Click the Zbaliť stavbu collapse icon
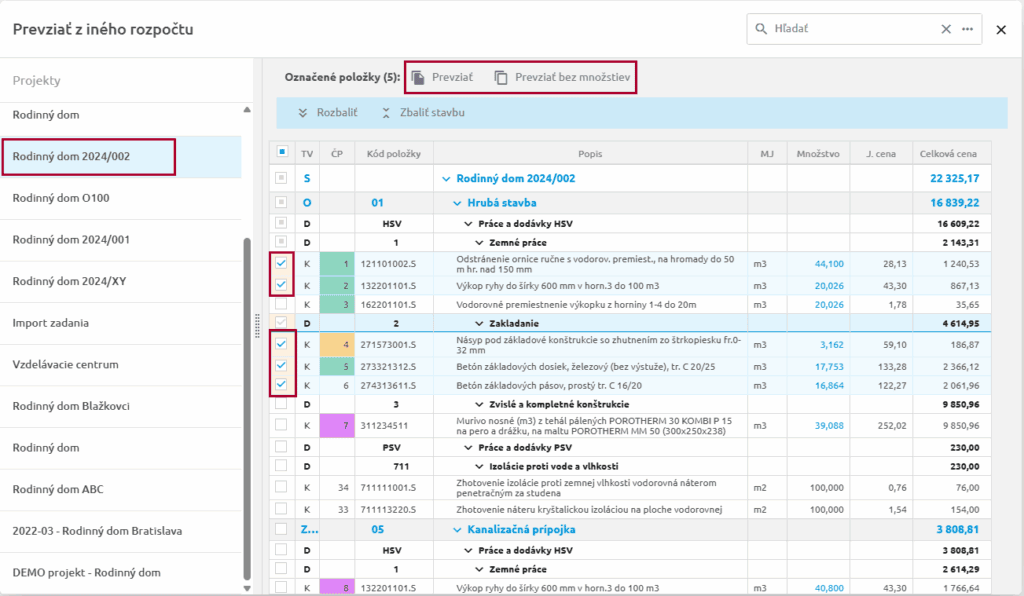 coord(385,113)
